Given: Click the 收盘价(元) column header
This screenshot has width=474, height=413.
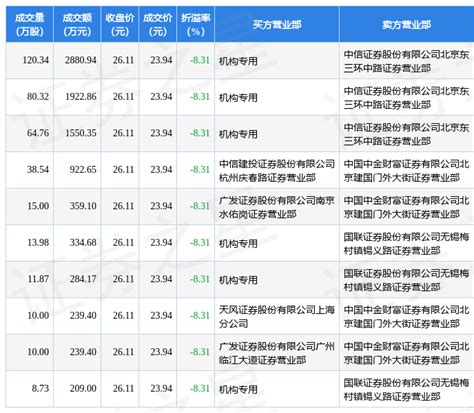Looking at the screenshot, I should 120,25.
